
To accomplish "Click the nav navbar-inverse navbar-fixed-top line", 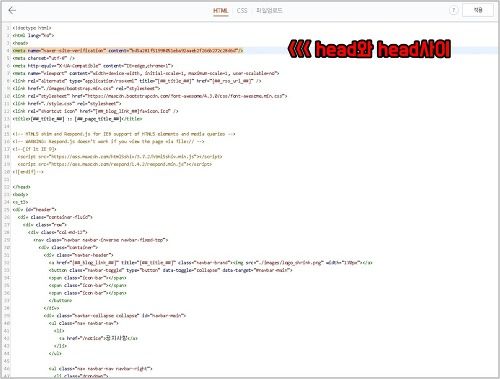I will click(101, 240).
